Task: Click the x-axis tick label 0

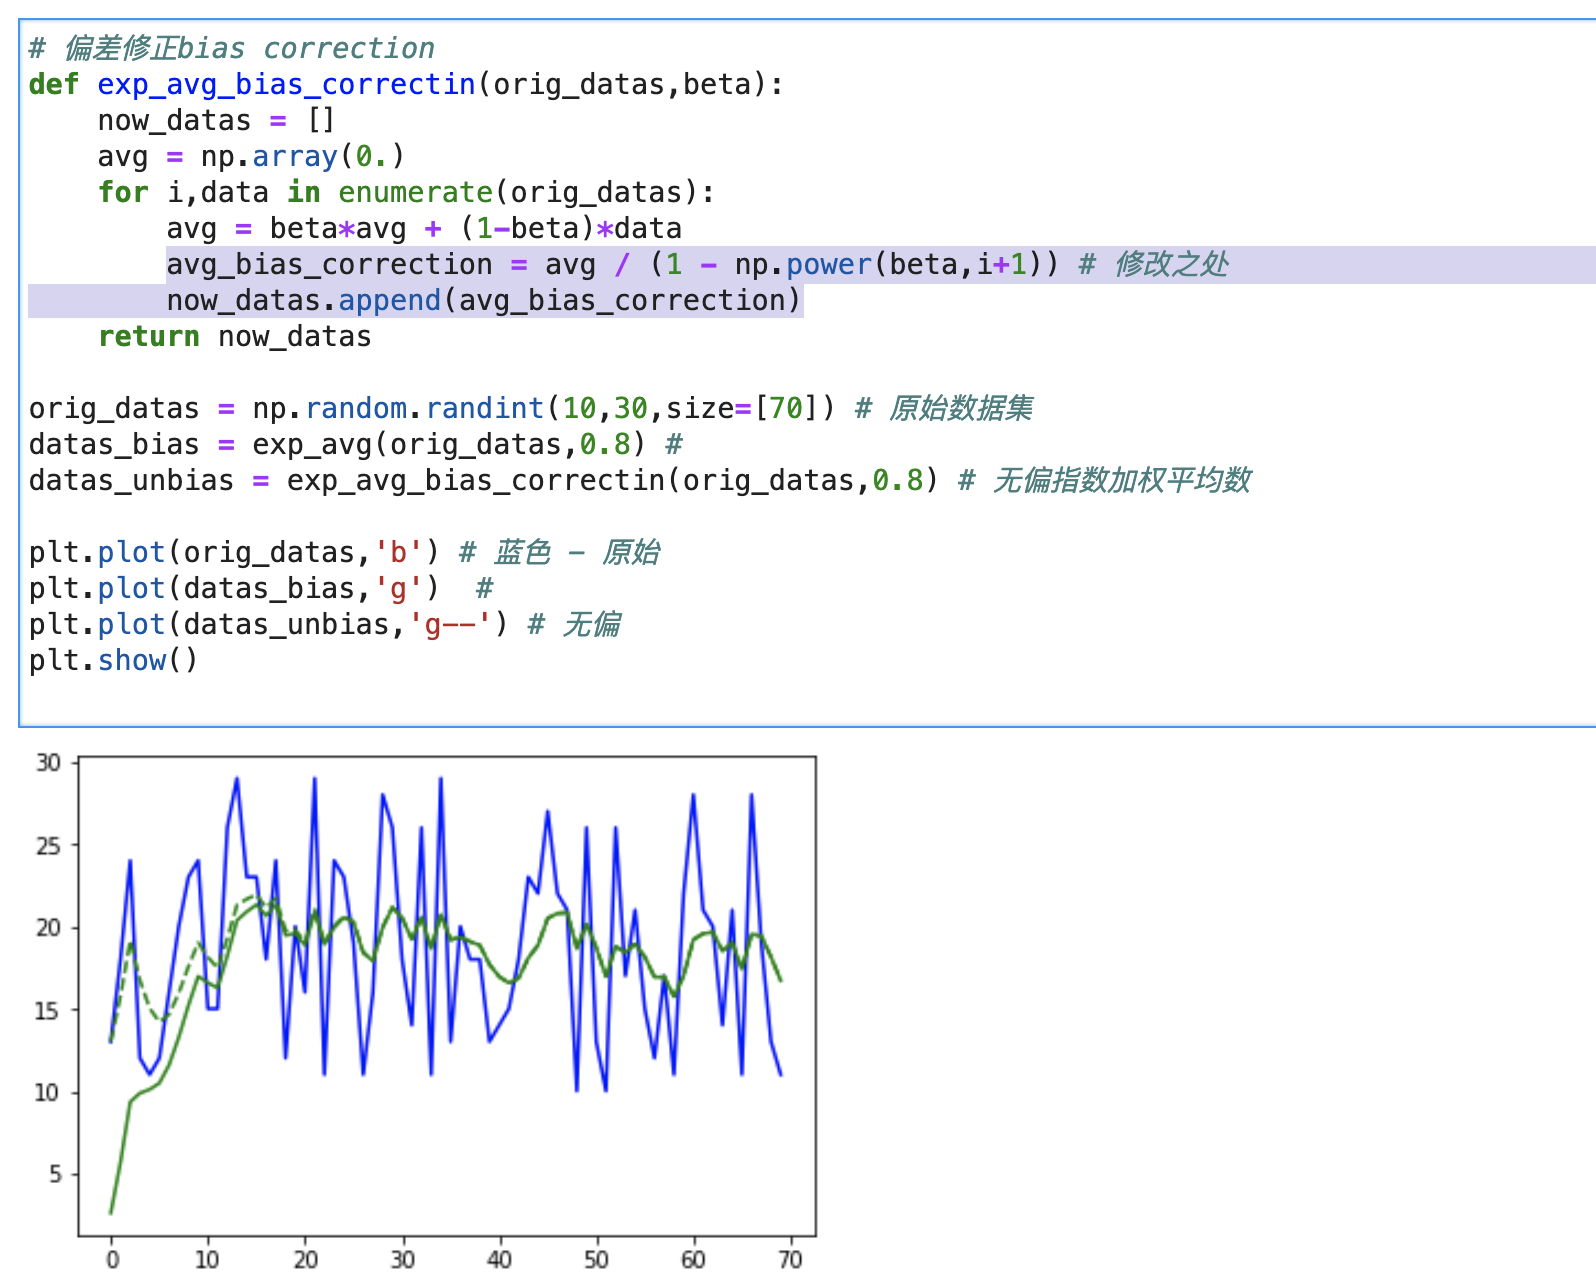Action: pyautogui.click(x=112, y=1259)
